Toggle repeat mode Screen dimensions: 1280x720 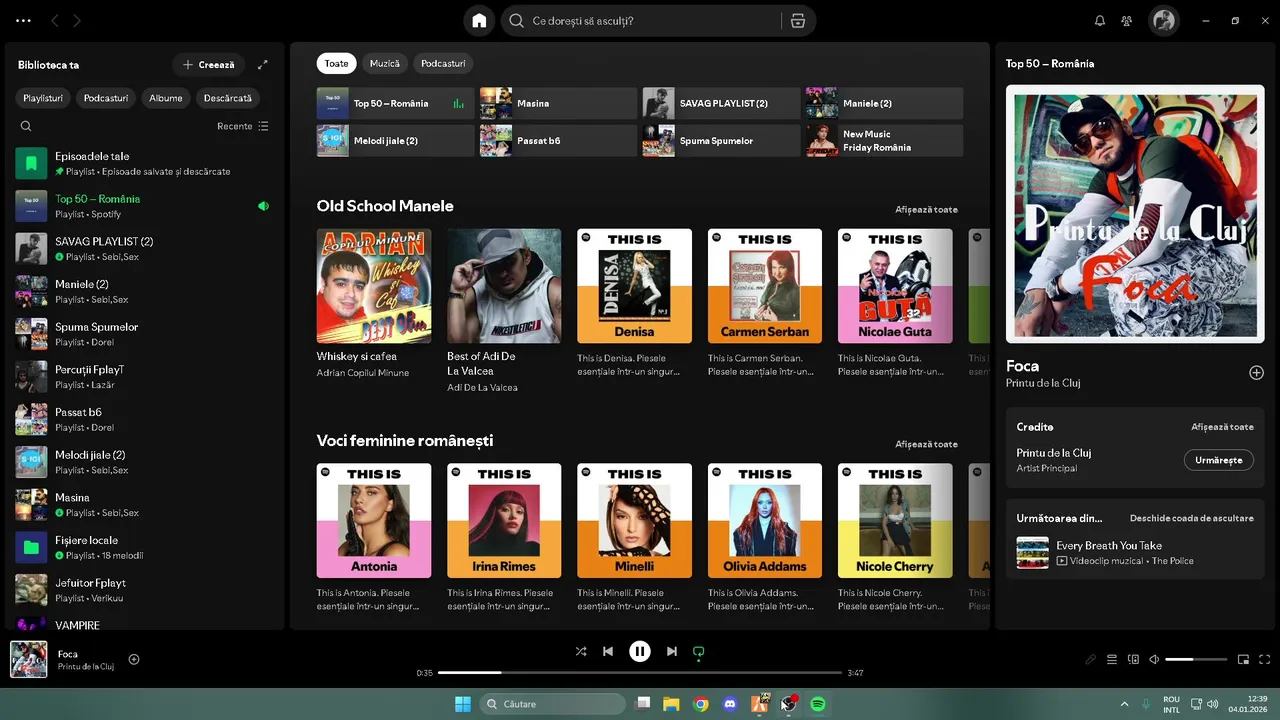click(x=699, y=652)
